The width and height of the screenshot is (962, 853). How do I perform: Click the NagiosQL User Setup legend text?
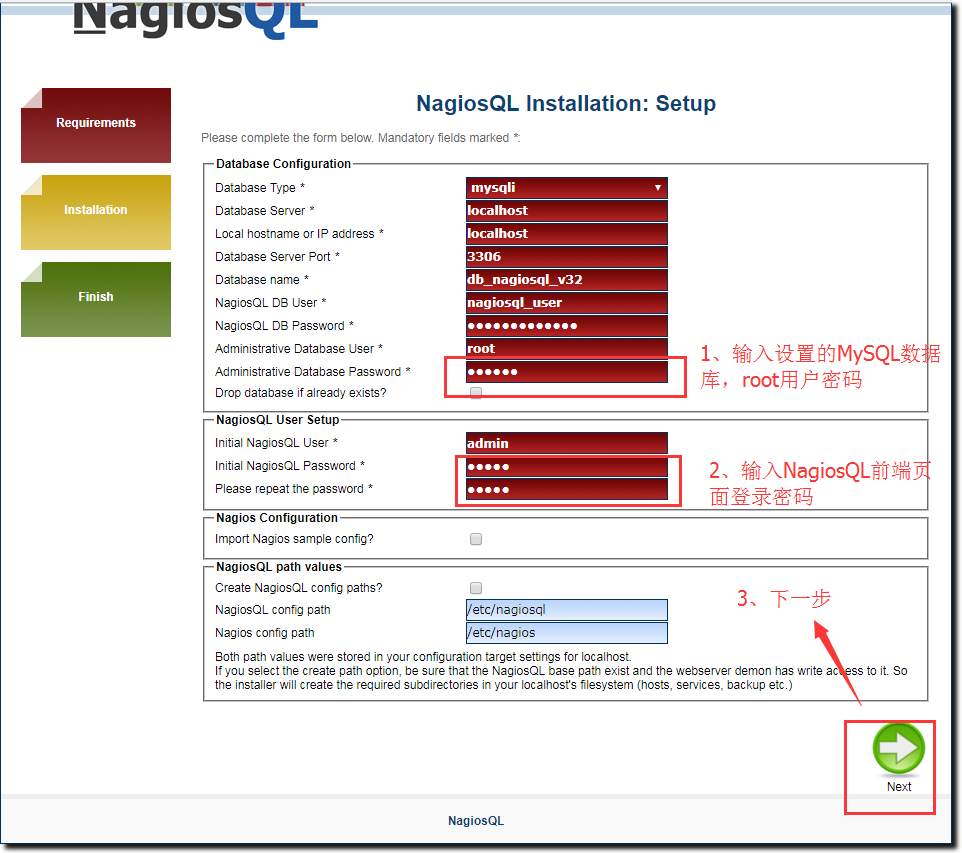[277, 420]
